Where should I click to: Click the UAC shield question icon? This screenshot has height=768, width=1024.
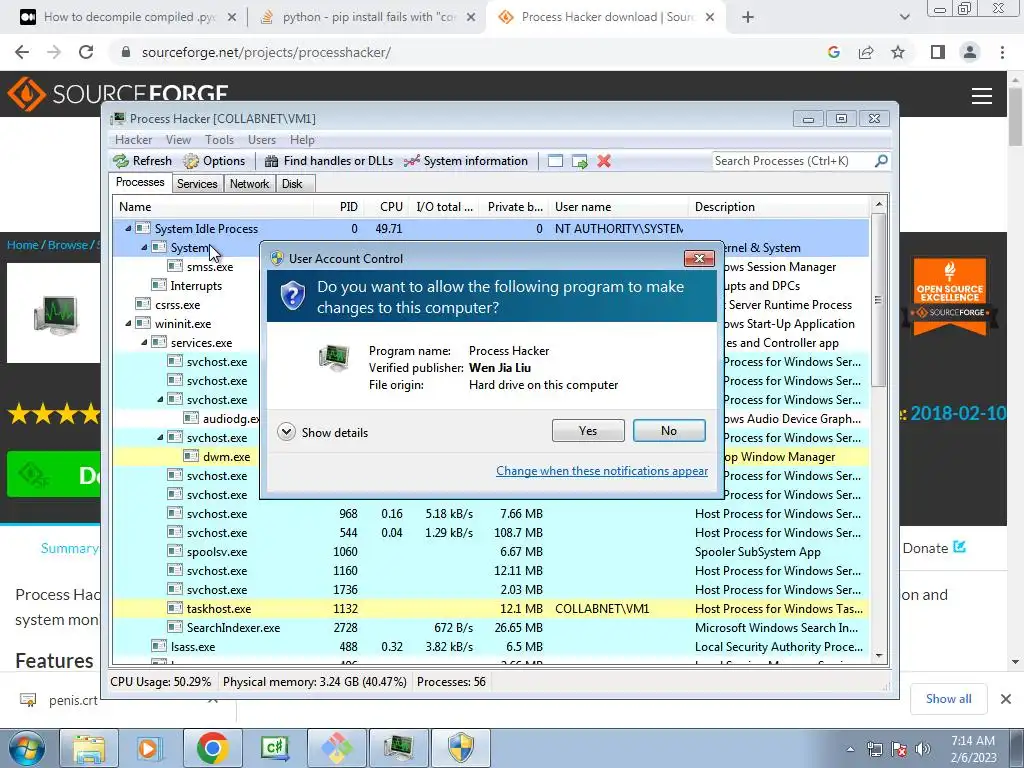tap(293, 296)
